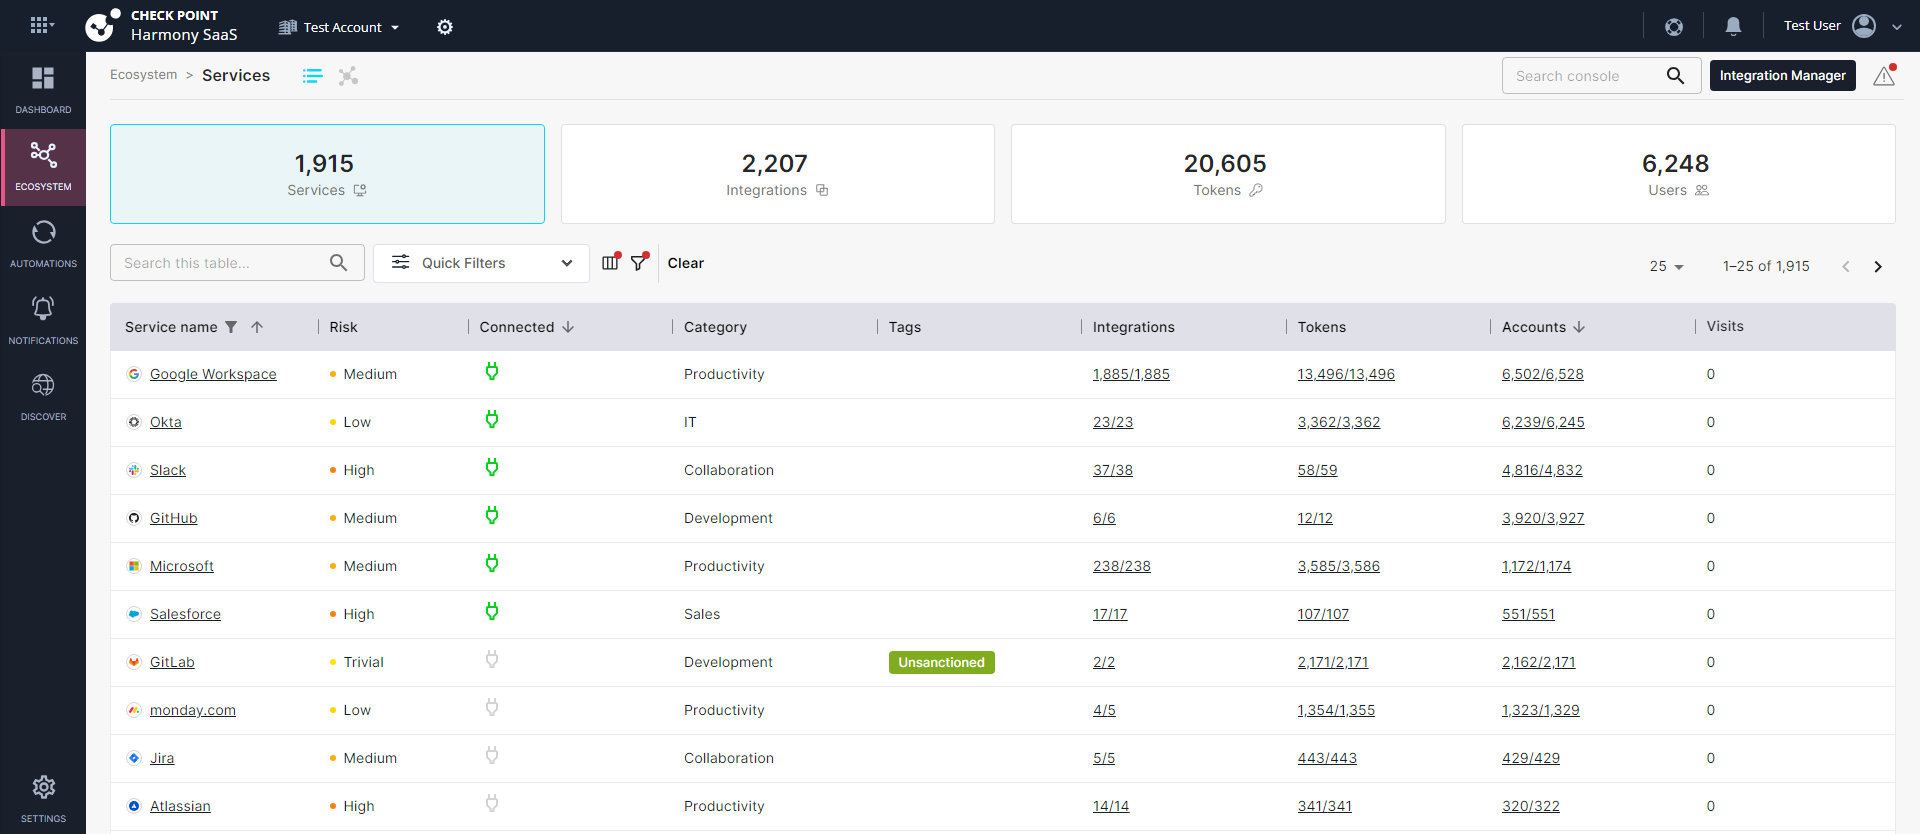Screen dimensions: 1920x834
Task: Open the GitLab service link
Action: click(x=172, y=662)
